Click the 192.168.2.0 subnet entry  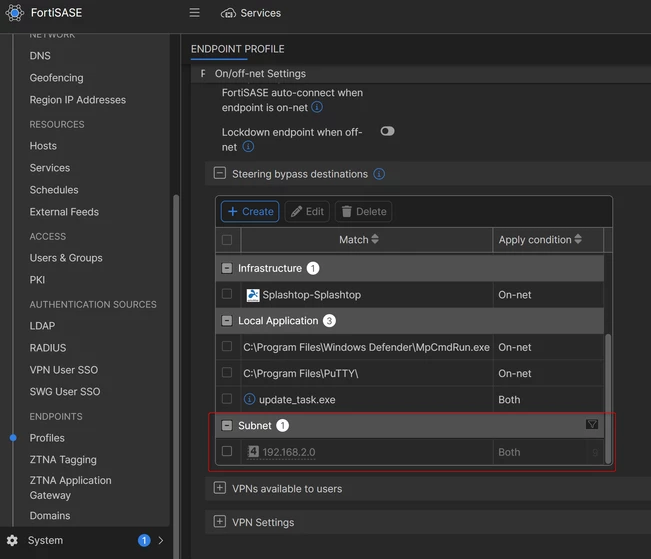pos(289,452)
